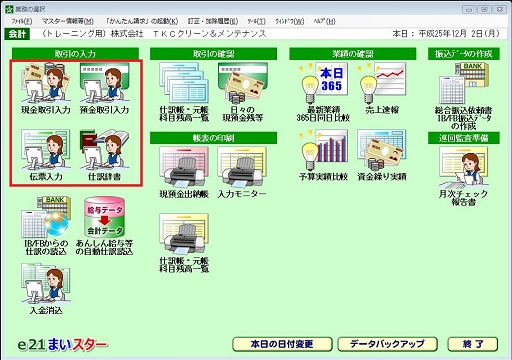Open 「かんたん請求」の起動(K) menu
Image resolution: width=512 pixels, height=360 pixels.
click(x=142, y=21)
